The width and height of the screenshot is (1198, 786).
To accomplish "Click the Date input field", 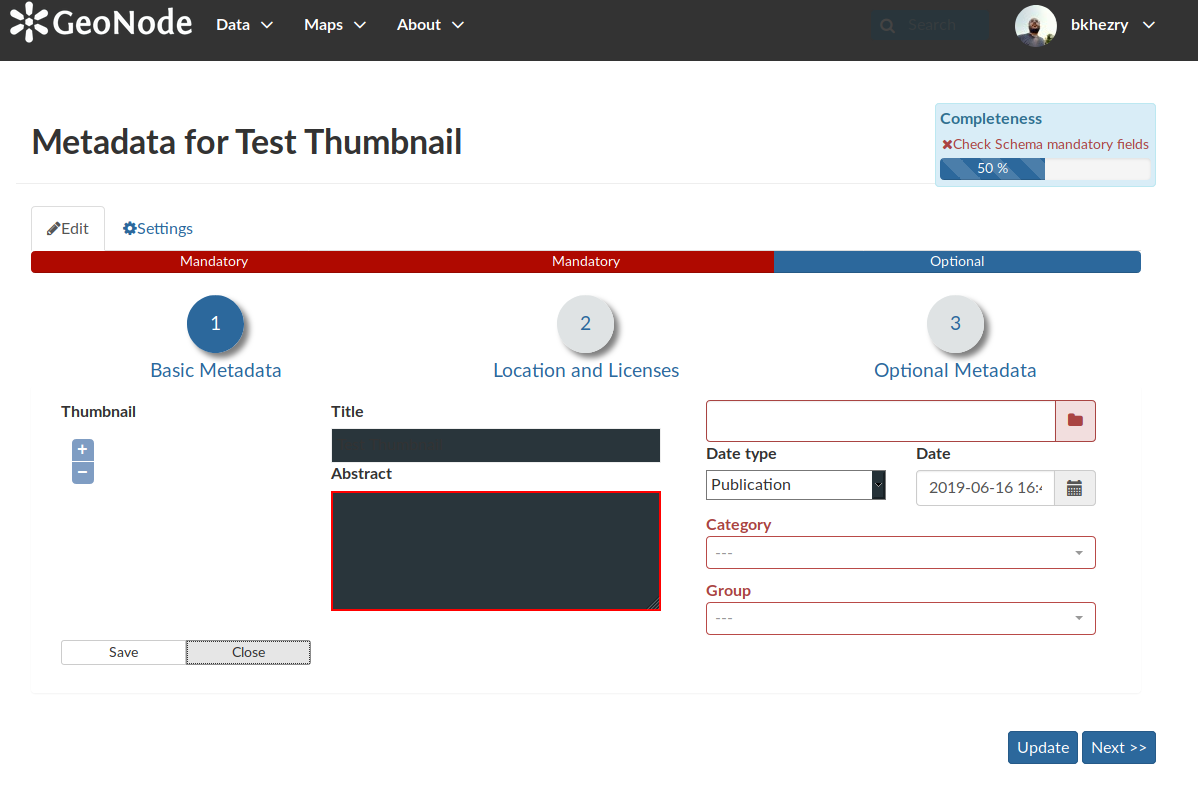I will tap(985, 488).
